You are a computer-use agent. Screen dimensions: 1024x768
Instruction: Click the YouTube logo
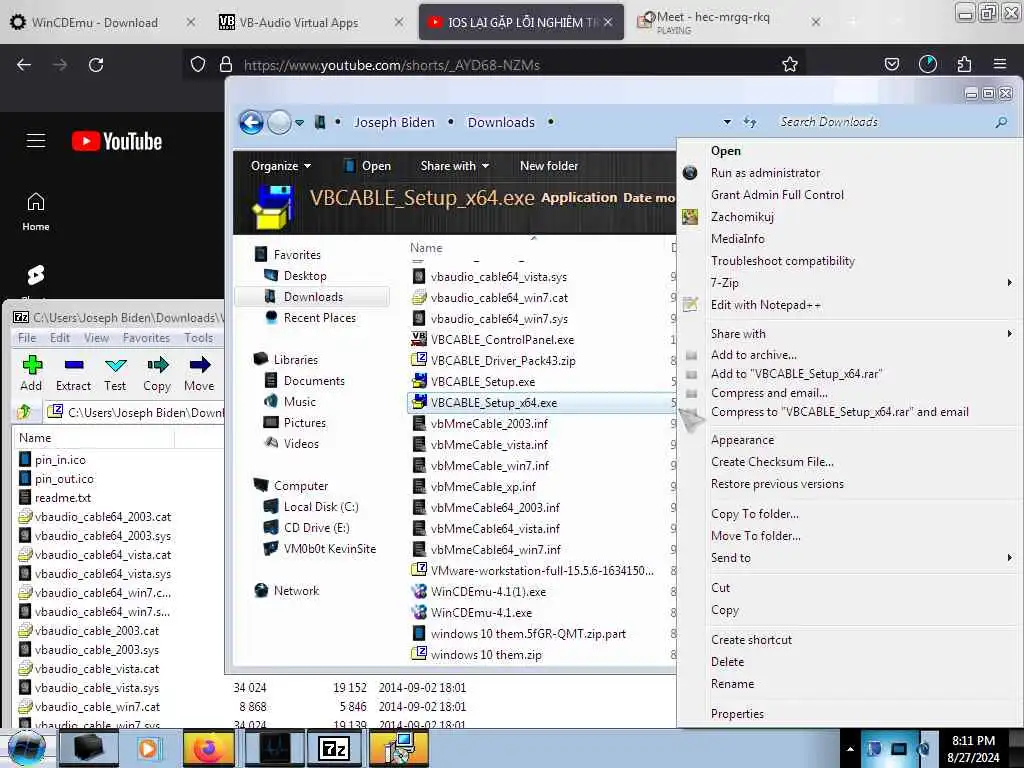pos(117,141)
